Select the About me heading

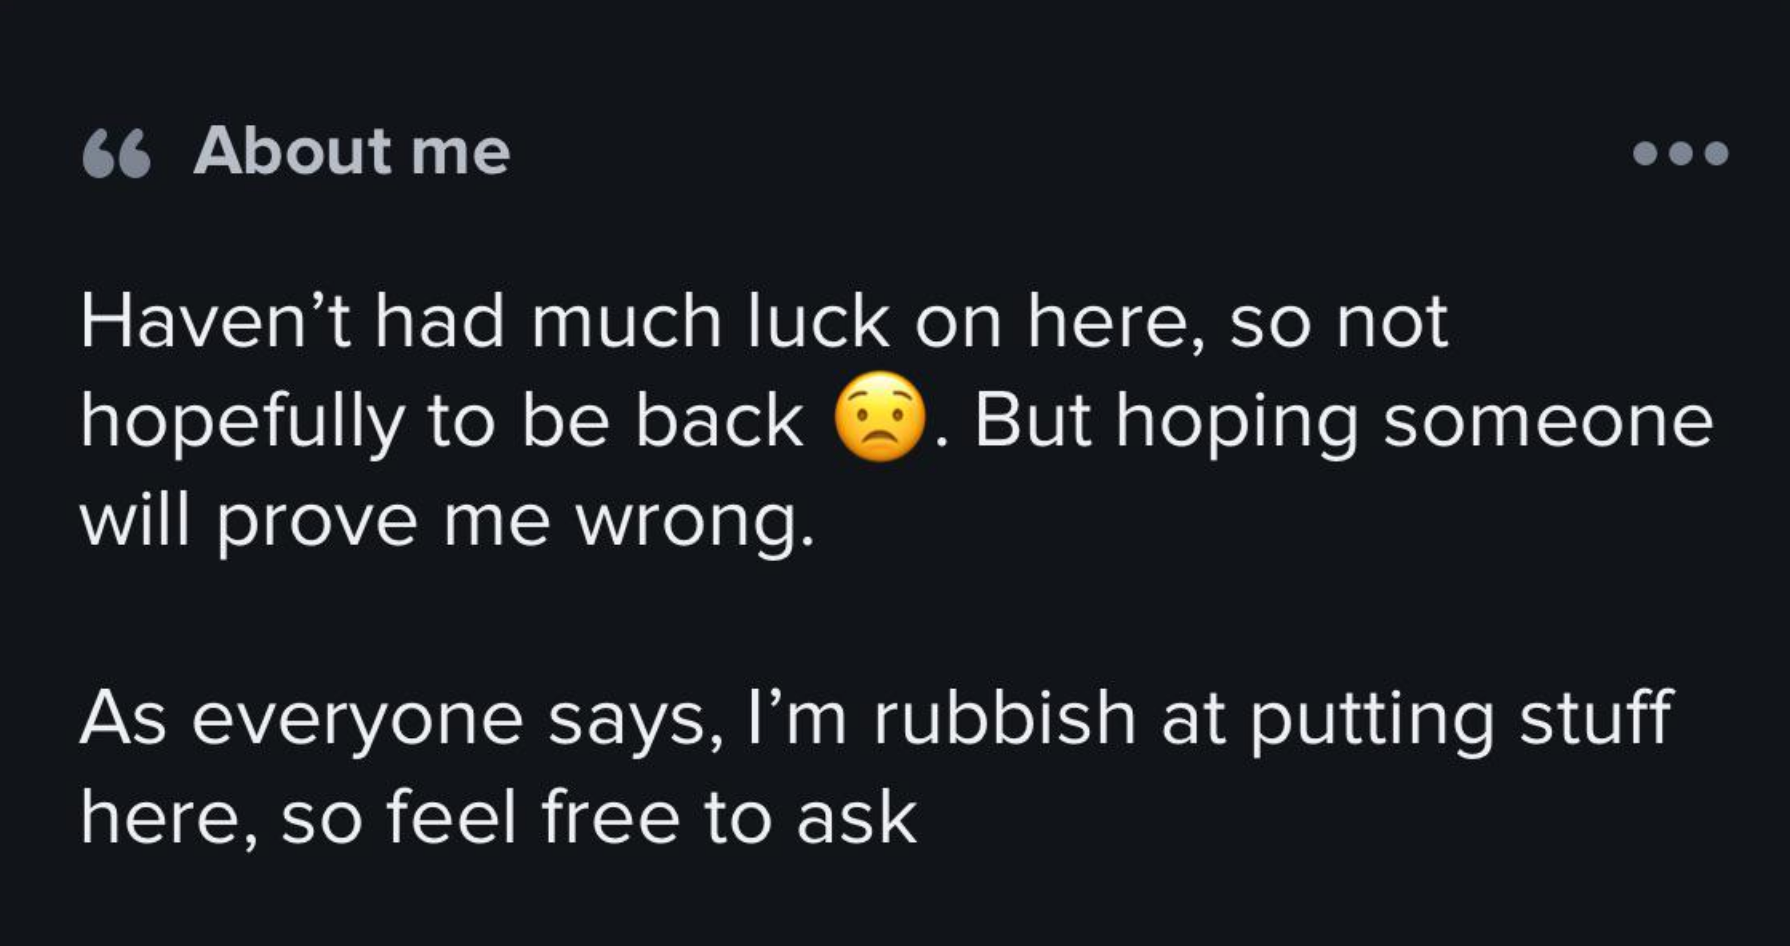click(x=352, y=152)
